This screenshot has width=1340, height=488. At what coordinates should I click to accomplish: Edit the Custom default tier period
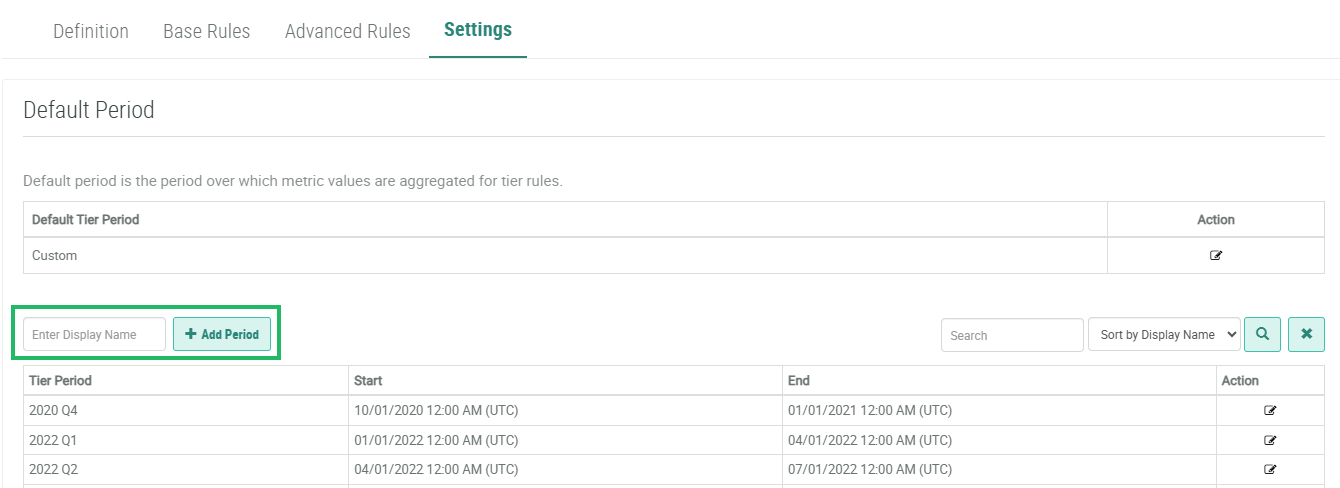click(1215, 256)
